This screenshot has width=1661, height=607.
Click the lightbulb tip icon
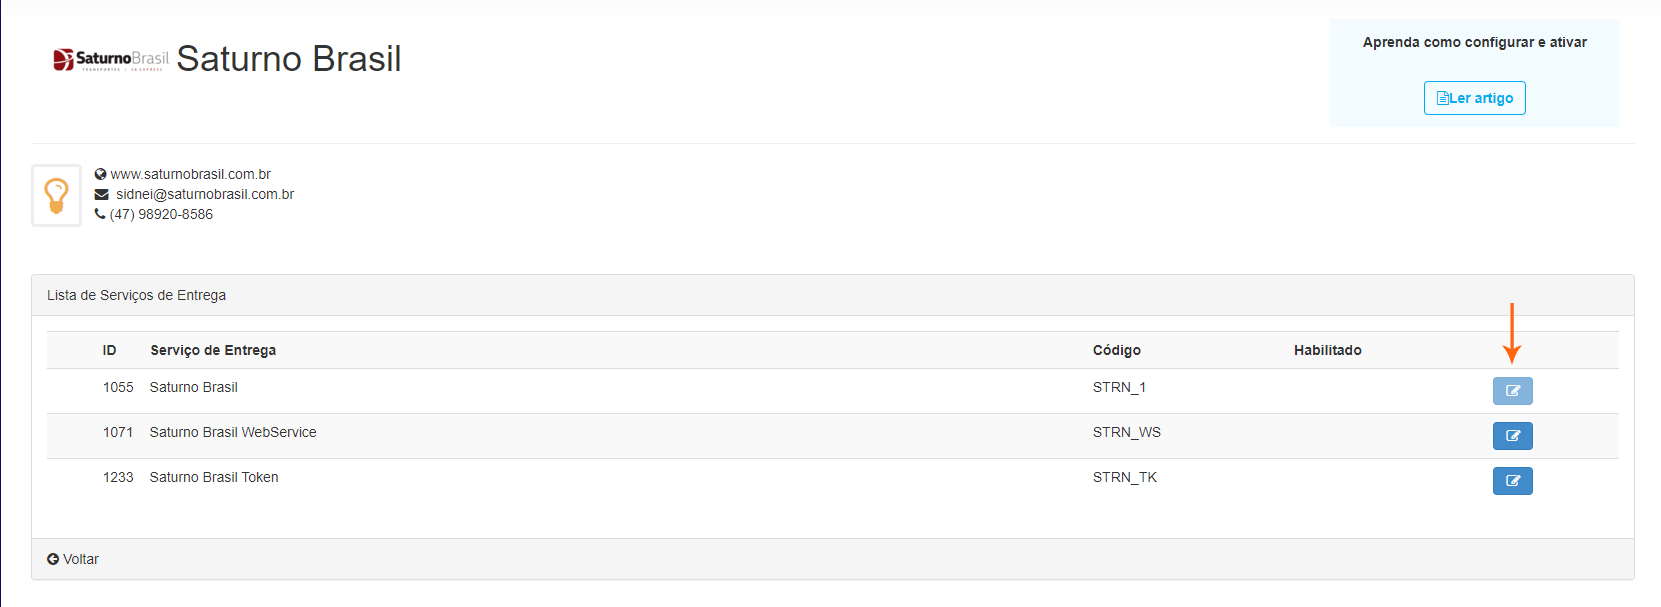pyautogui.click(x=56, y=195)
